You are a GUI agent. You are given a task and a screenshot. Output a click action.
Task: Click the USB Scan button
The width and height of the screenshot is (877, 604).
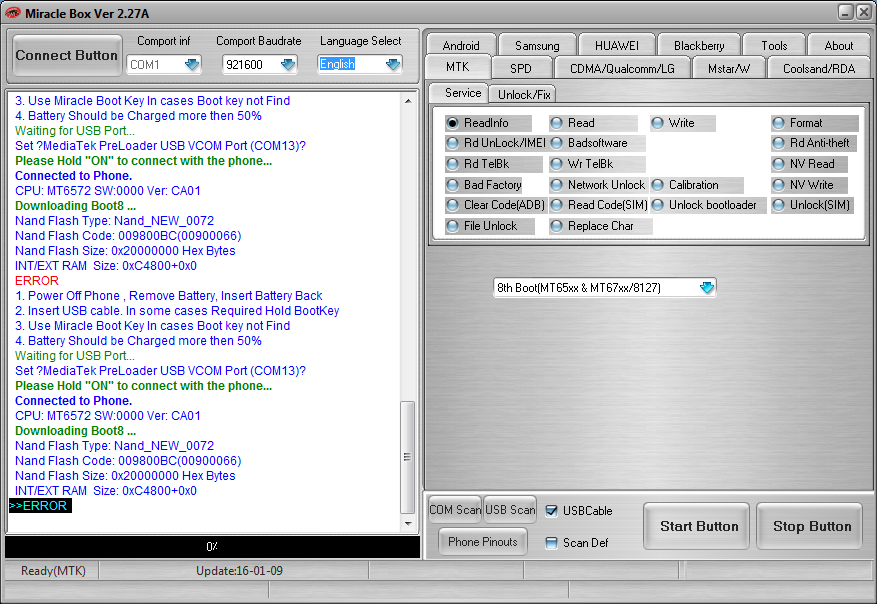(x=510, y=509)
